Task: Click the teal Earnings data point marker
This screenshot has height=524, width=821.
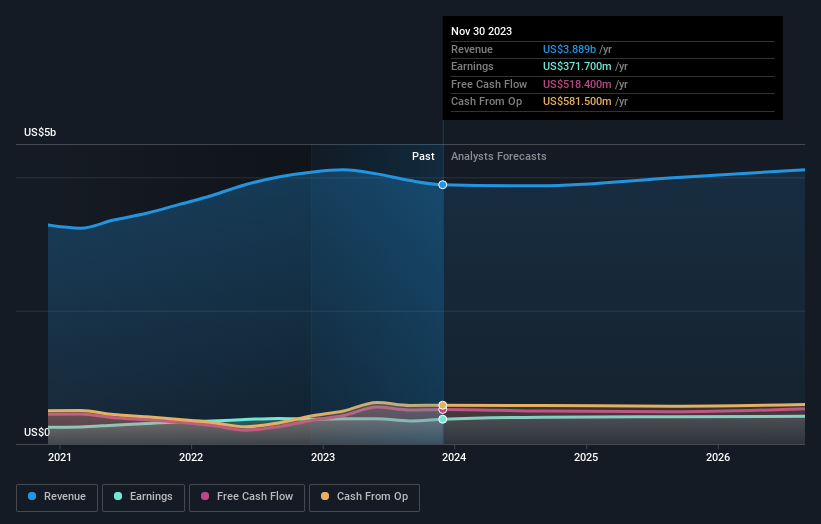Action: (x=442, y=419)
